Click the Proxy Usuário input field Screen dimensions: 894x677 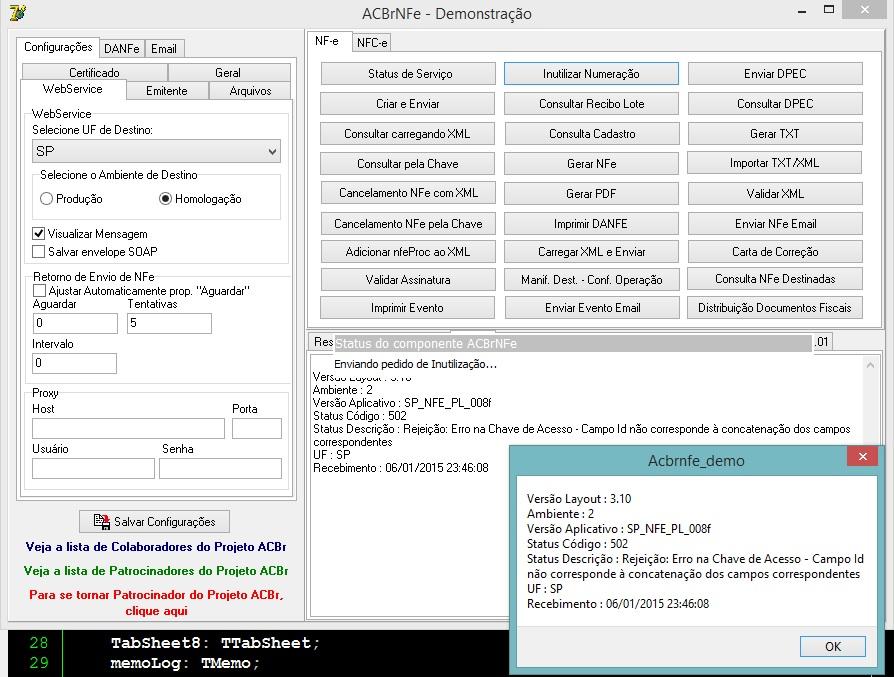[94, 468]
